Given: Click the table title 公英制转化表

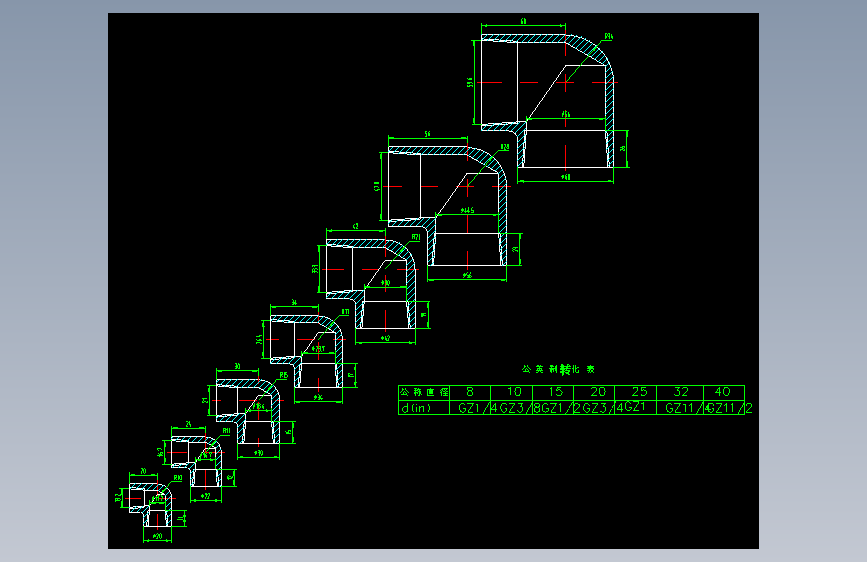Looking at the screenshot, I should [x=558, y=369].
